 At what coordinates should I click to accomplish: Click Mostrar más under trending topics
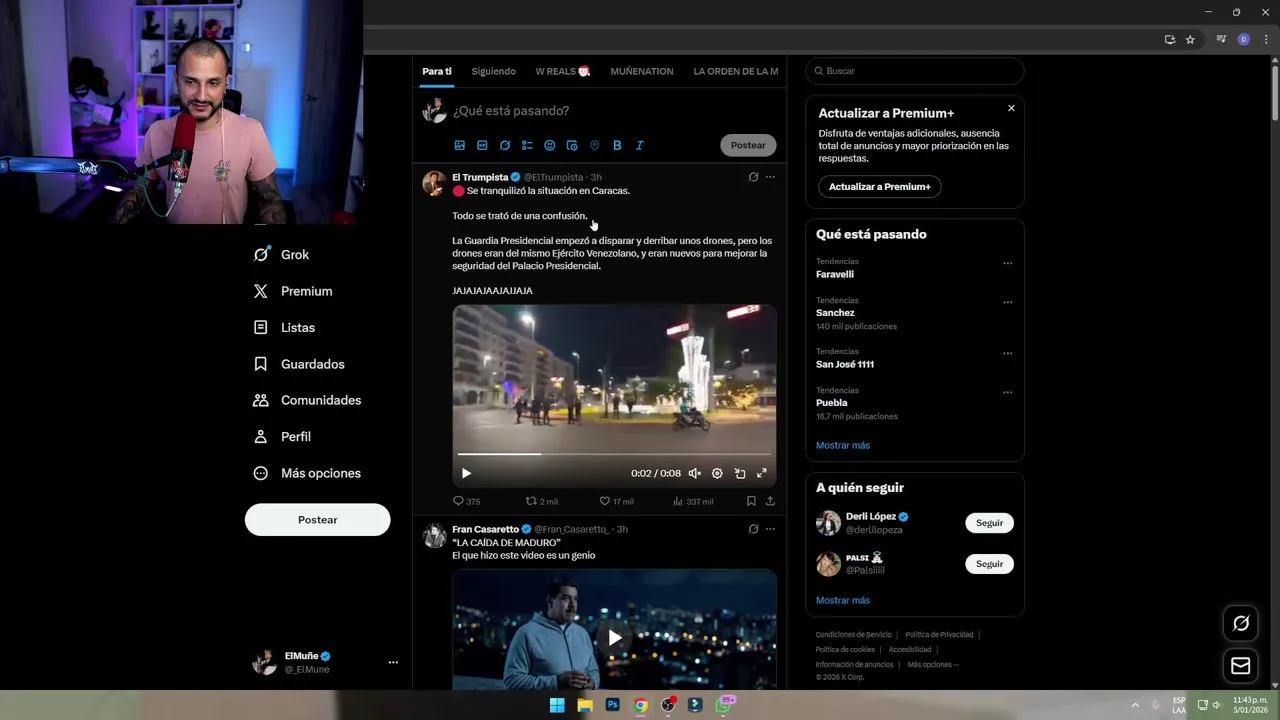(843, 445)
